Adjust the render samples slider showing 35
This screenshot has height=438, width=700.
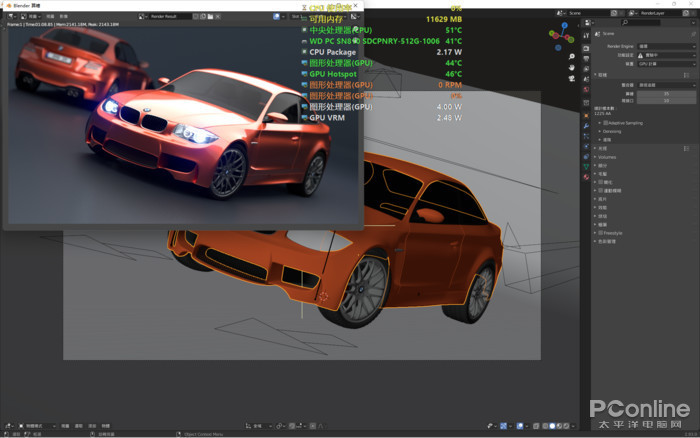tap(667, 94)
